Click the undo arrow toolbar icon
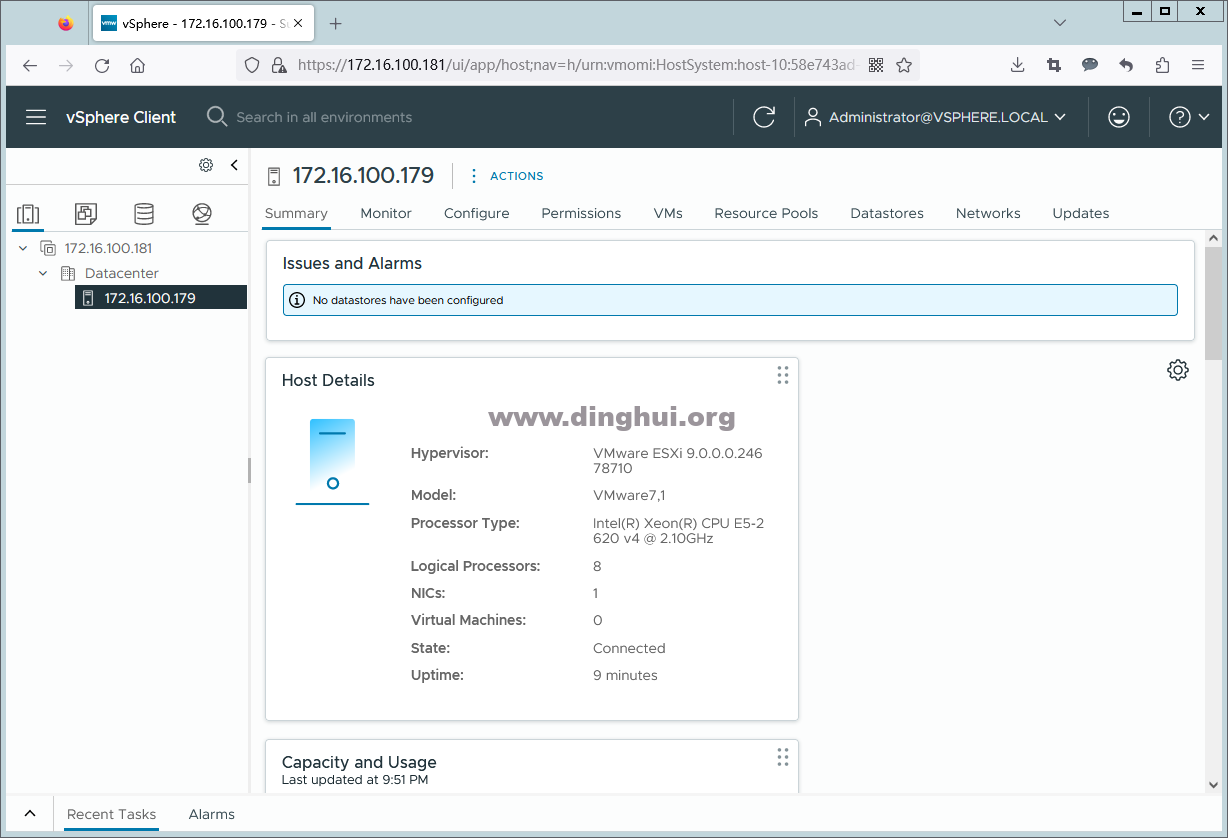 [1126, 65]
